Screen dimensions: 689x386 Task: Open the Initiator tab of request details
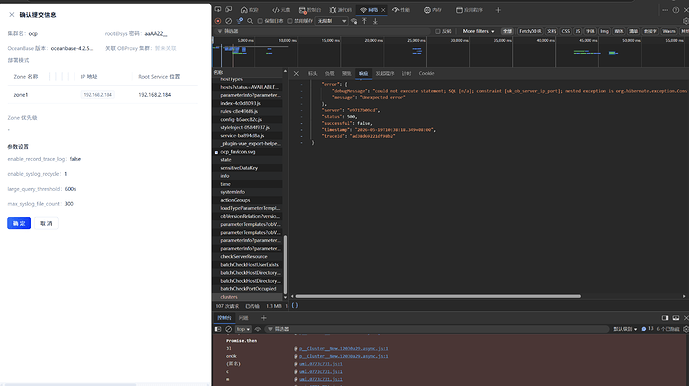(385, 73)
